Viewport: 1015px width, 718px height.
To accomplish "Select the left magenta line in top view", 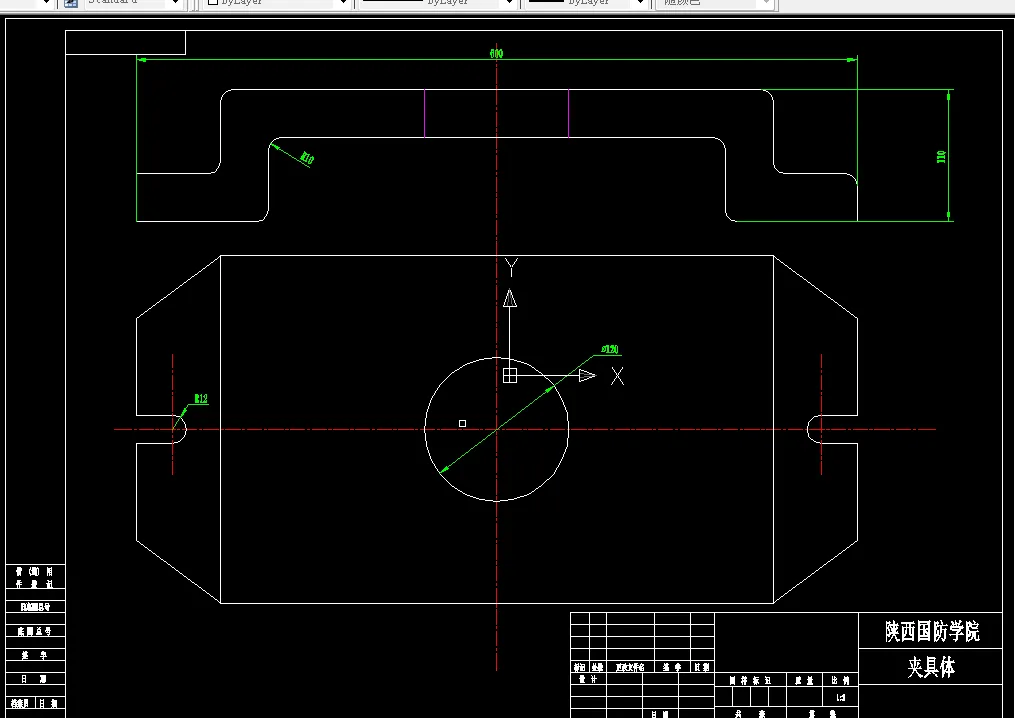I will pyautogui.click(x=425, y=113).
